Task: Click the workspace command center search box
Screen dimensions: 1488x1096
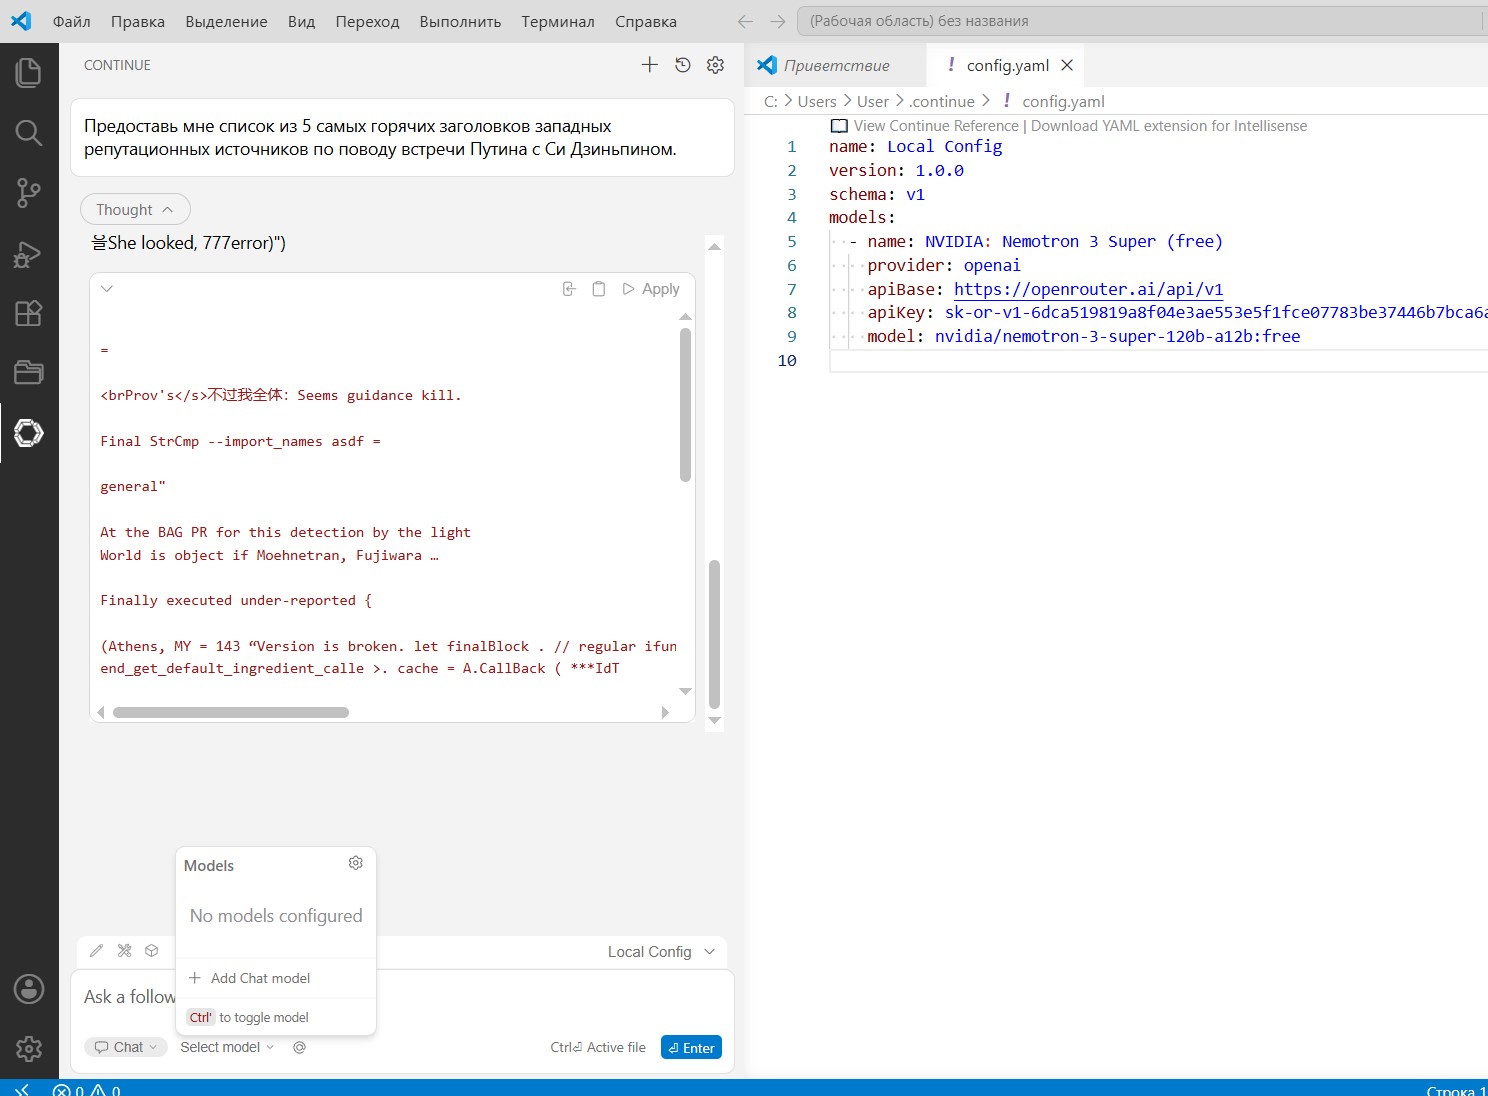Action: (1141, 21)
